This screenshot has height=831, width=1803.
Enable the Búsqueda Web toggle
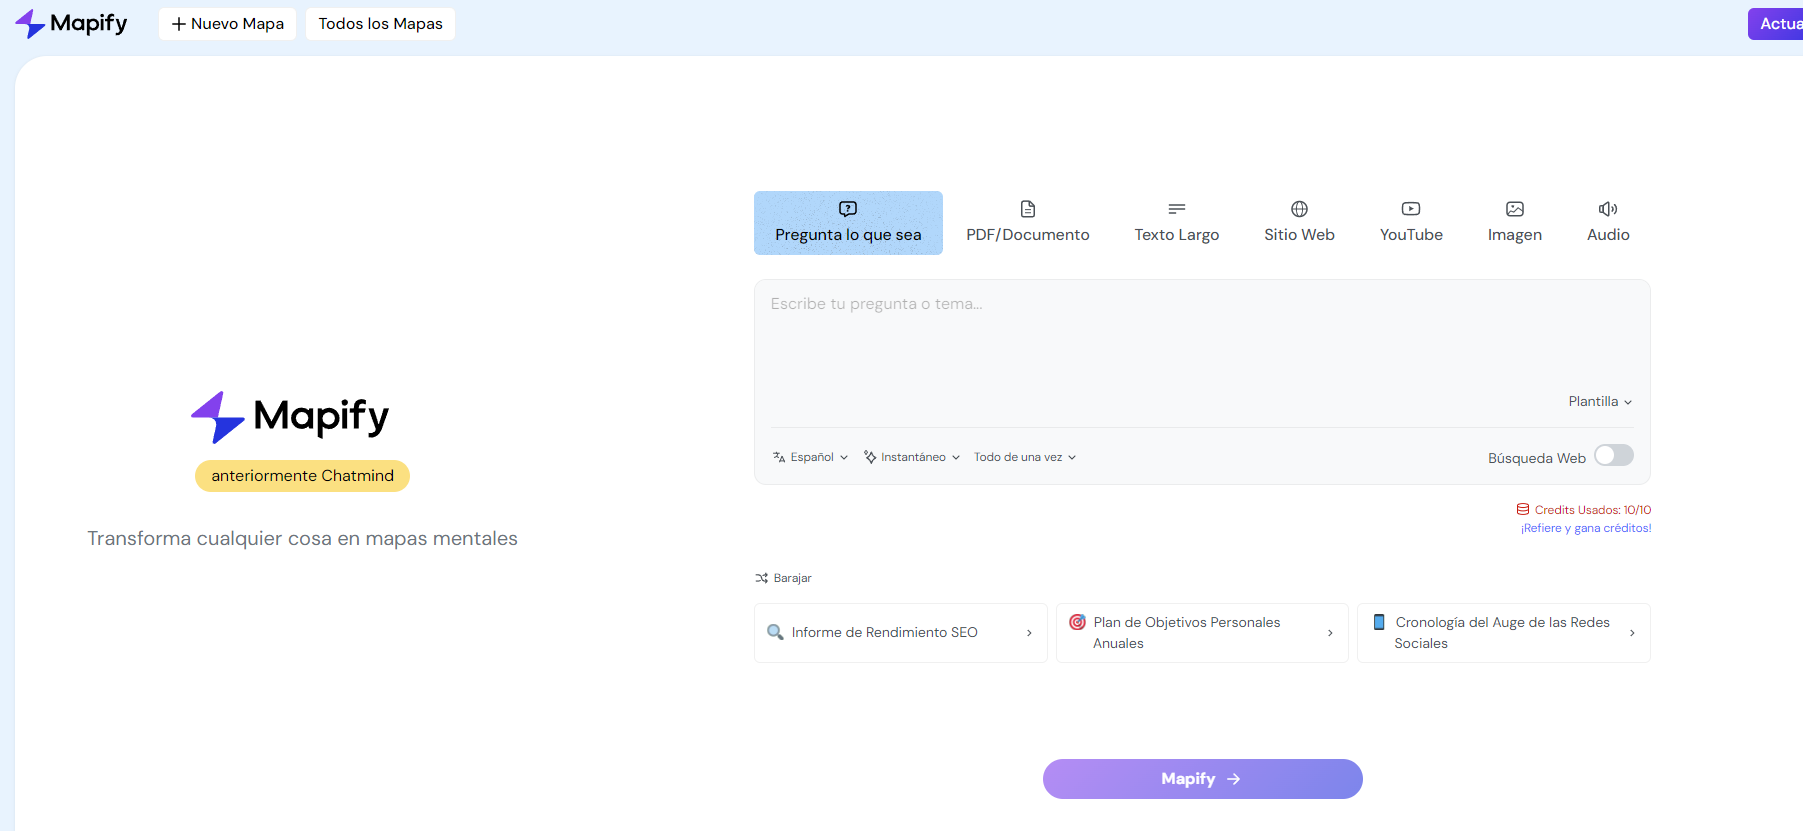click(1613, 456)
